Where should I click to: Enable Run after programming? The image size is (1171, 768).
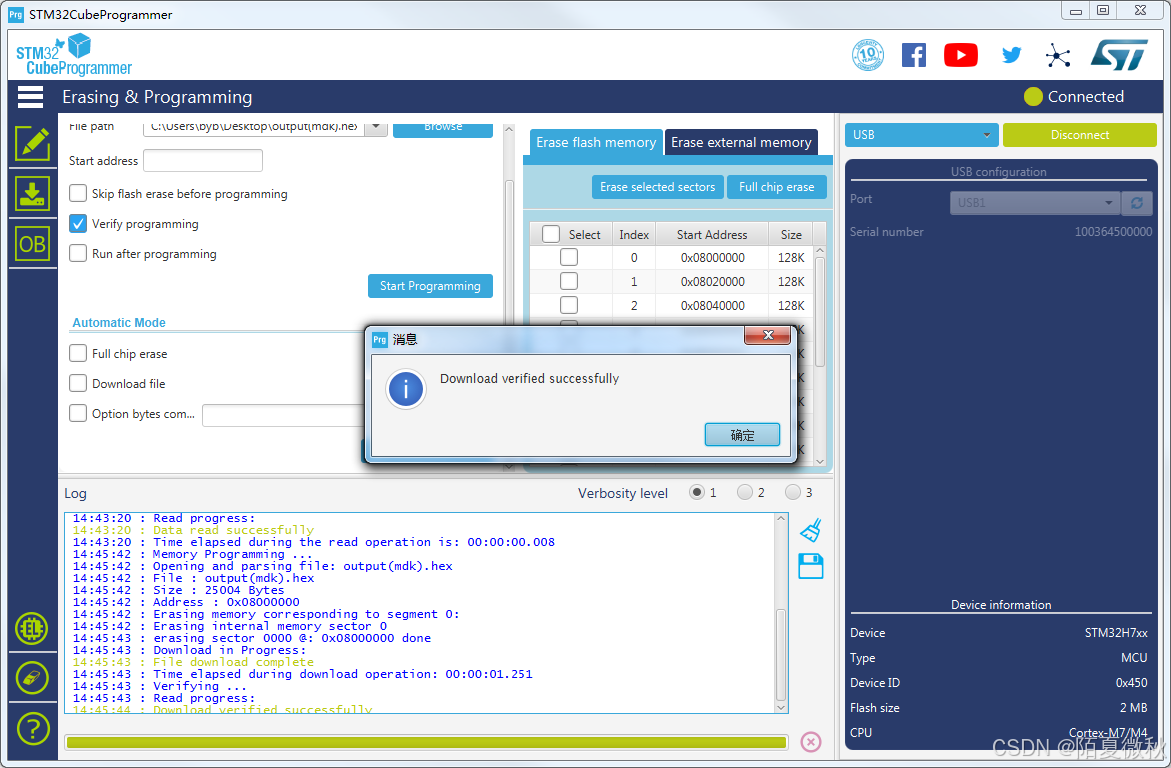pyautogui.click(x=78, y=253)
